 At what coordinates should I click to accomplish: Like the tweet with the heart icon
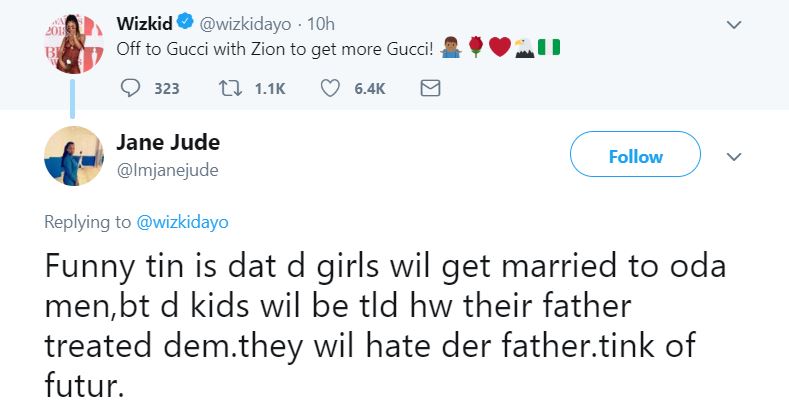(x=331, y=88)
